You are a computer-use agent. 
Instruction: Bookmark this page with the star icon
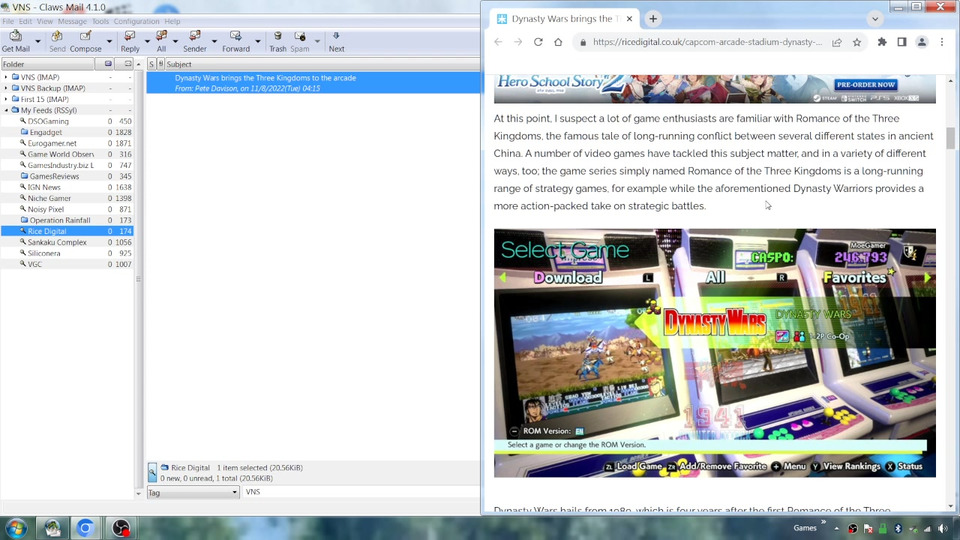857,42
